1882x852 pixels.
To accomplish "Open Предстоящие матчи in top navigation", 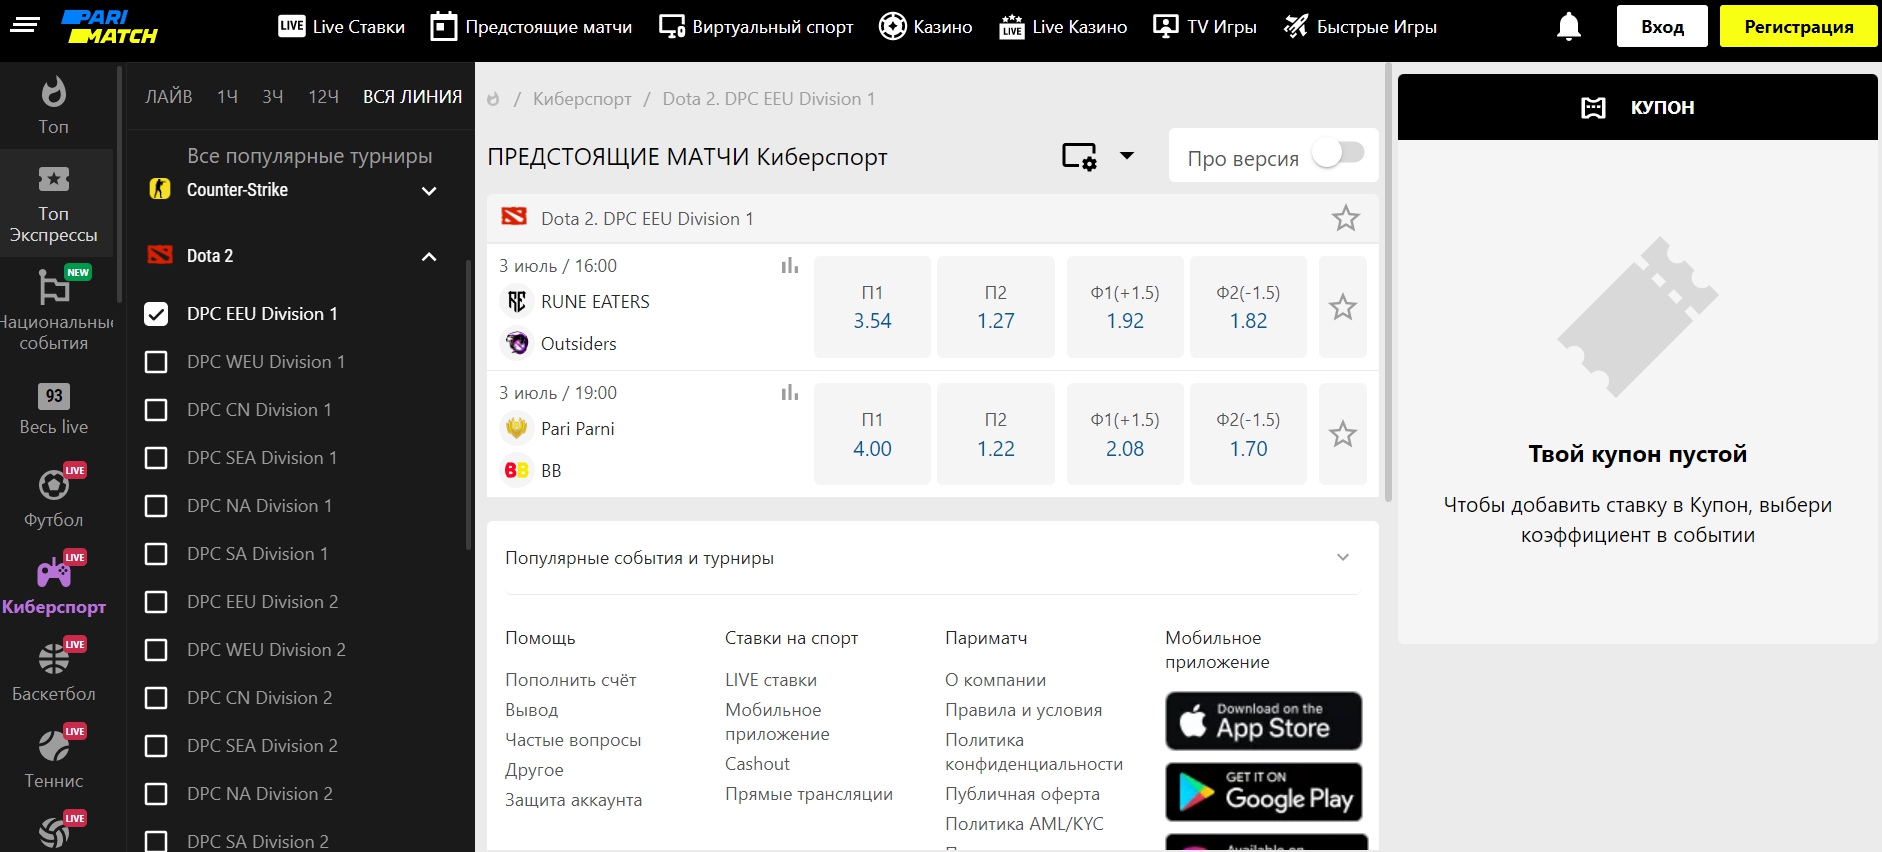I will (x=531, y=27).
